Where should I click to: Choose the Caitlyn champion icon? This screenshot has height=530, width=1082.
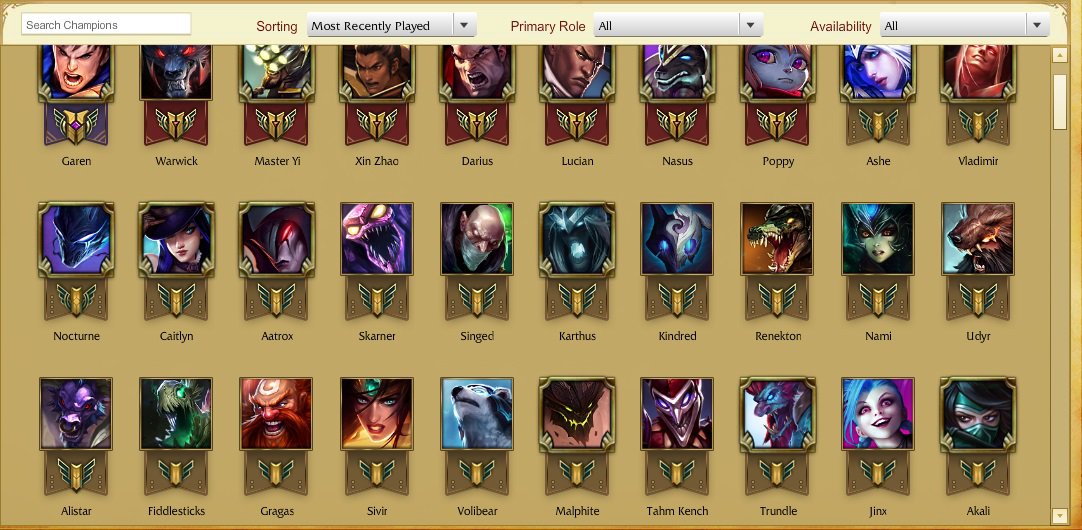176,238
